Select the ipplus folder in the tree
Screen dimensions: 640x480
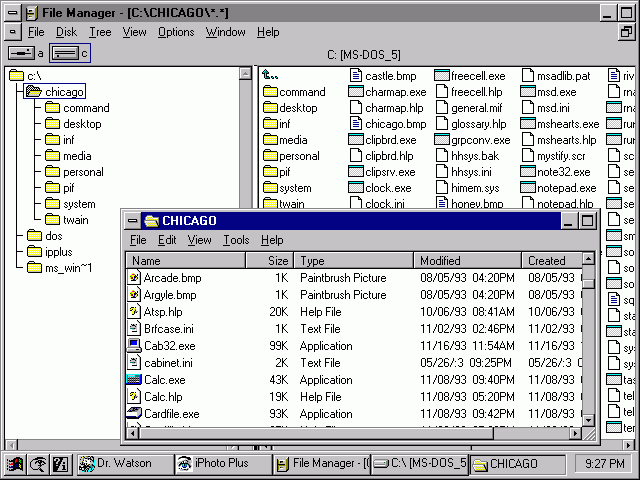(x=49, y=252)
